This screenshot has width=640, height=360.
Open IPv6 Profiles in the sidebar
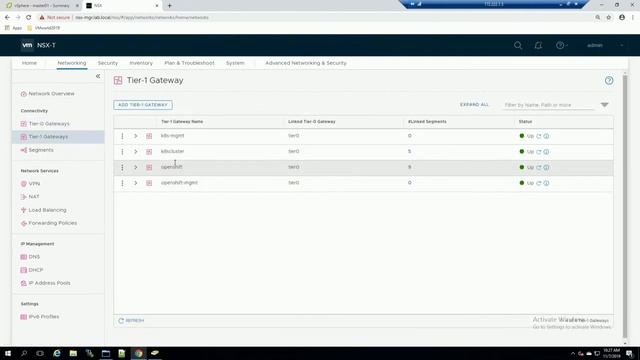click(40, 317)
